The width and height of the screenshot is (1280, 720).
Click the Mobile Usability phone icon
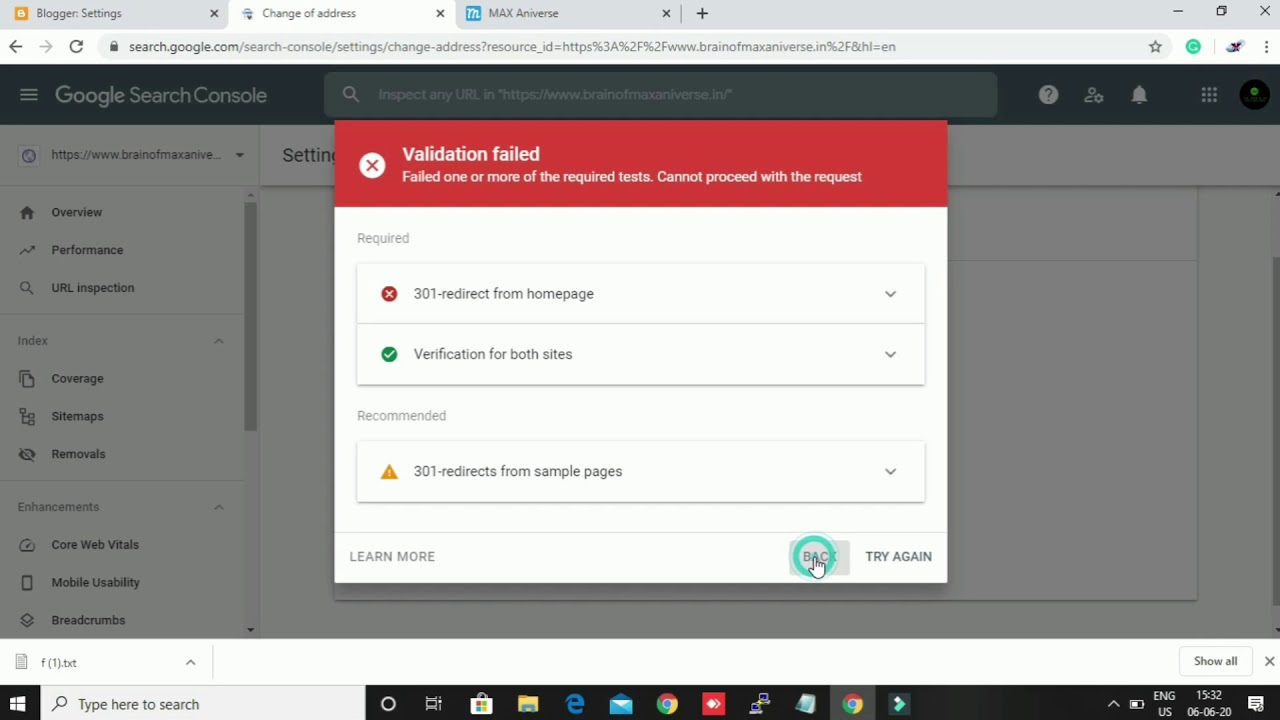click(27, 583)
